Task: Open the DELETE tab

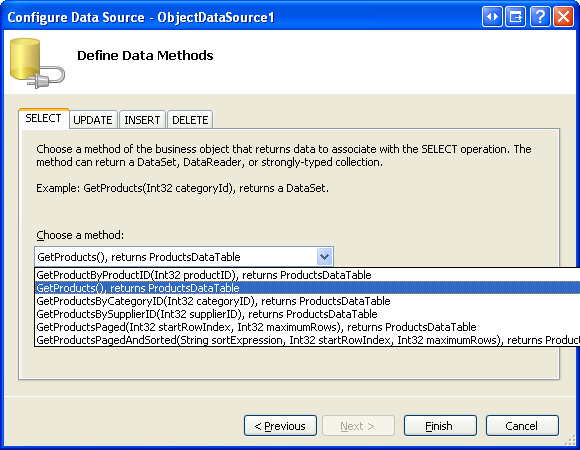Action: pyautogui.click(x=190, y=120)
